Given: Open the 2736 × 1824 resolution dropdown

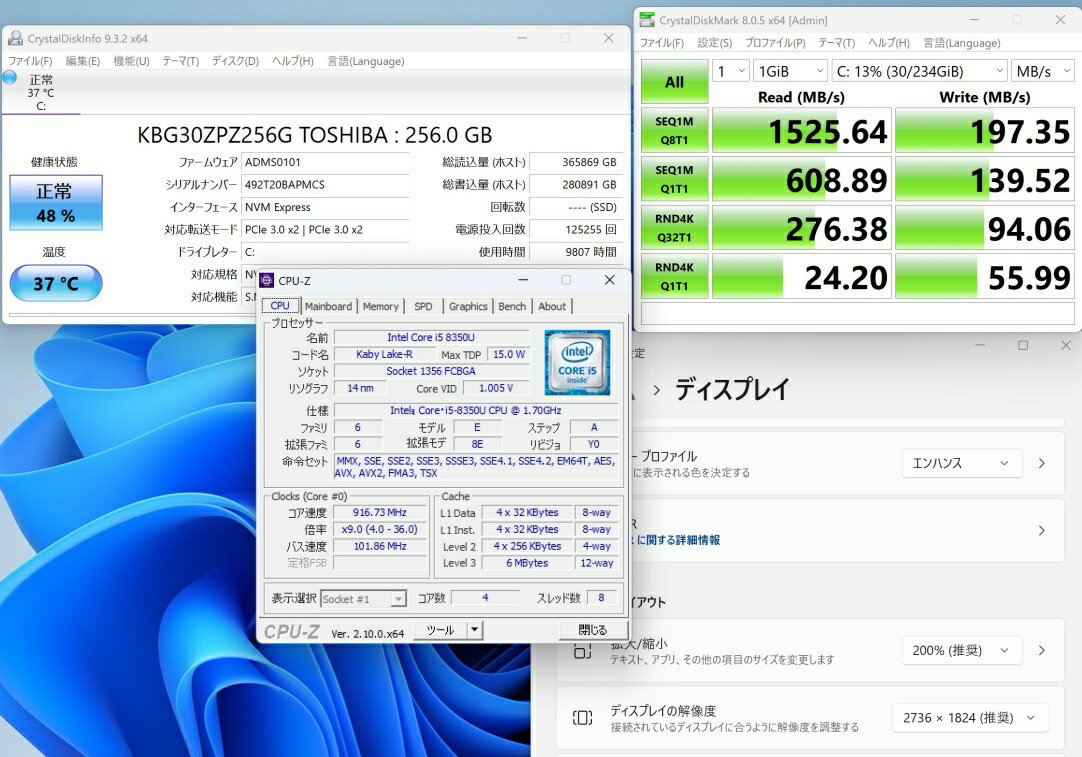Looking at the screenshot, I should [x=969, y=717].
